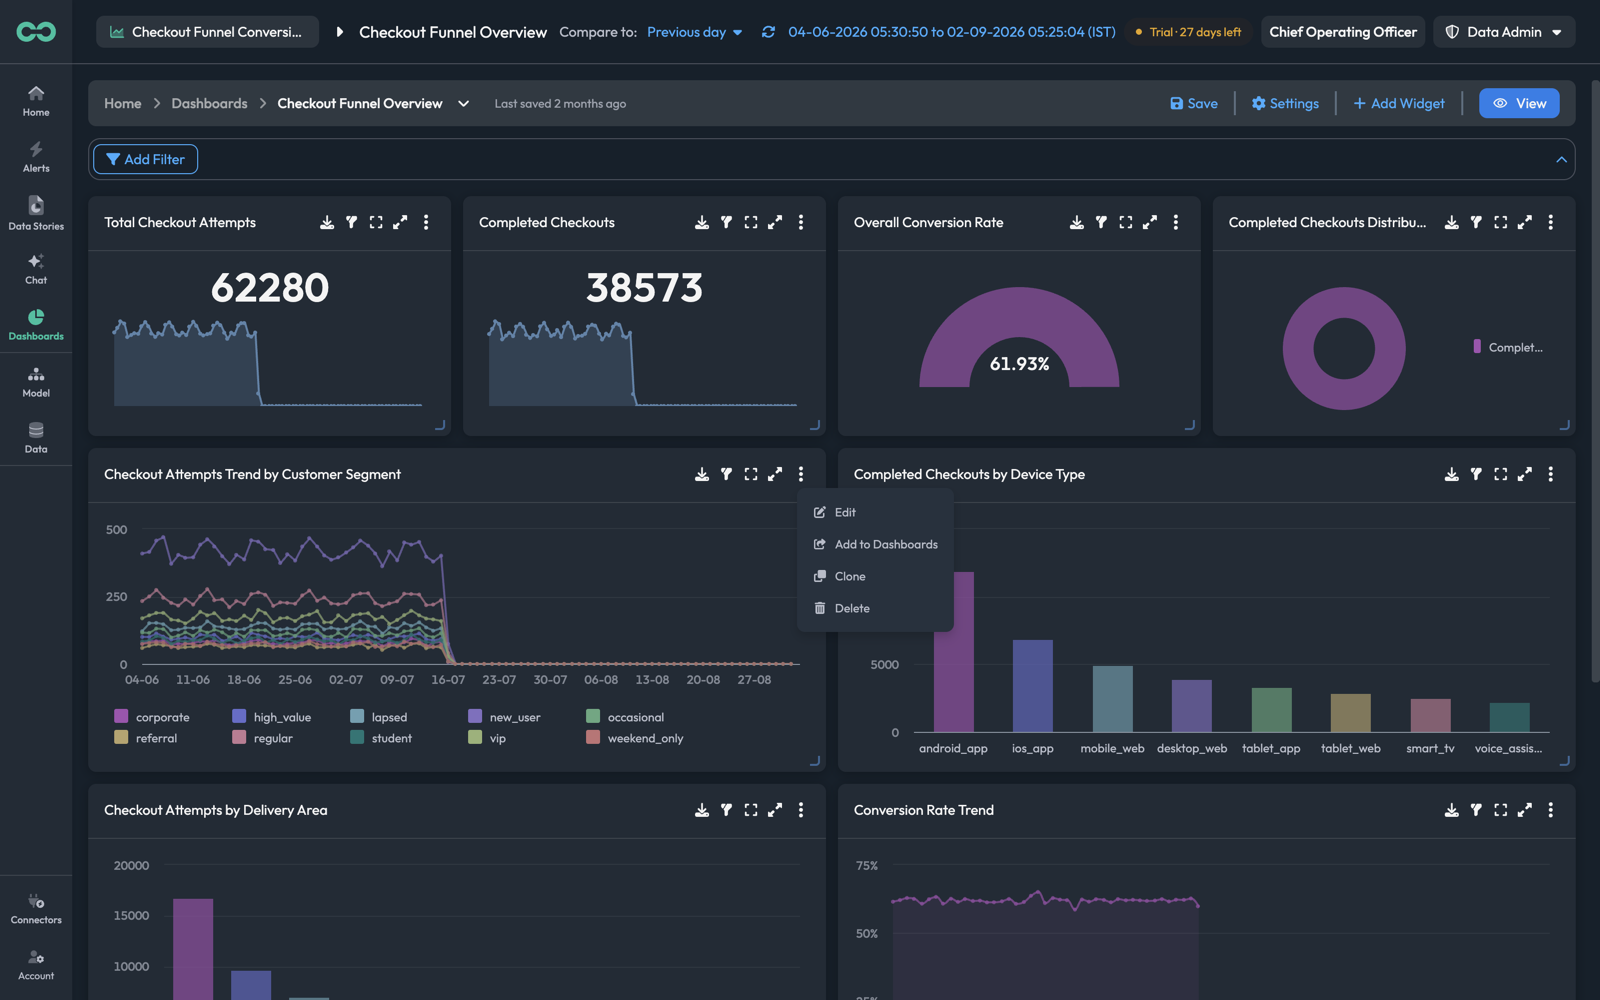Expand the Conversion Rate Trend widget
Viewport: 1600px width, 1000px height.
pos(1525,810)
